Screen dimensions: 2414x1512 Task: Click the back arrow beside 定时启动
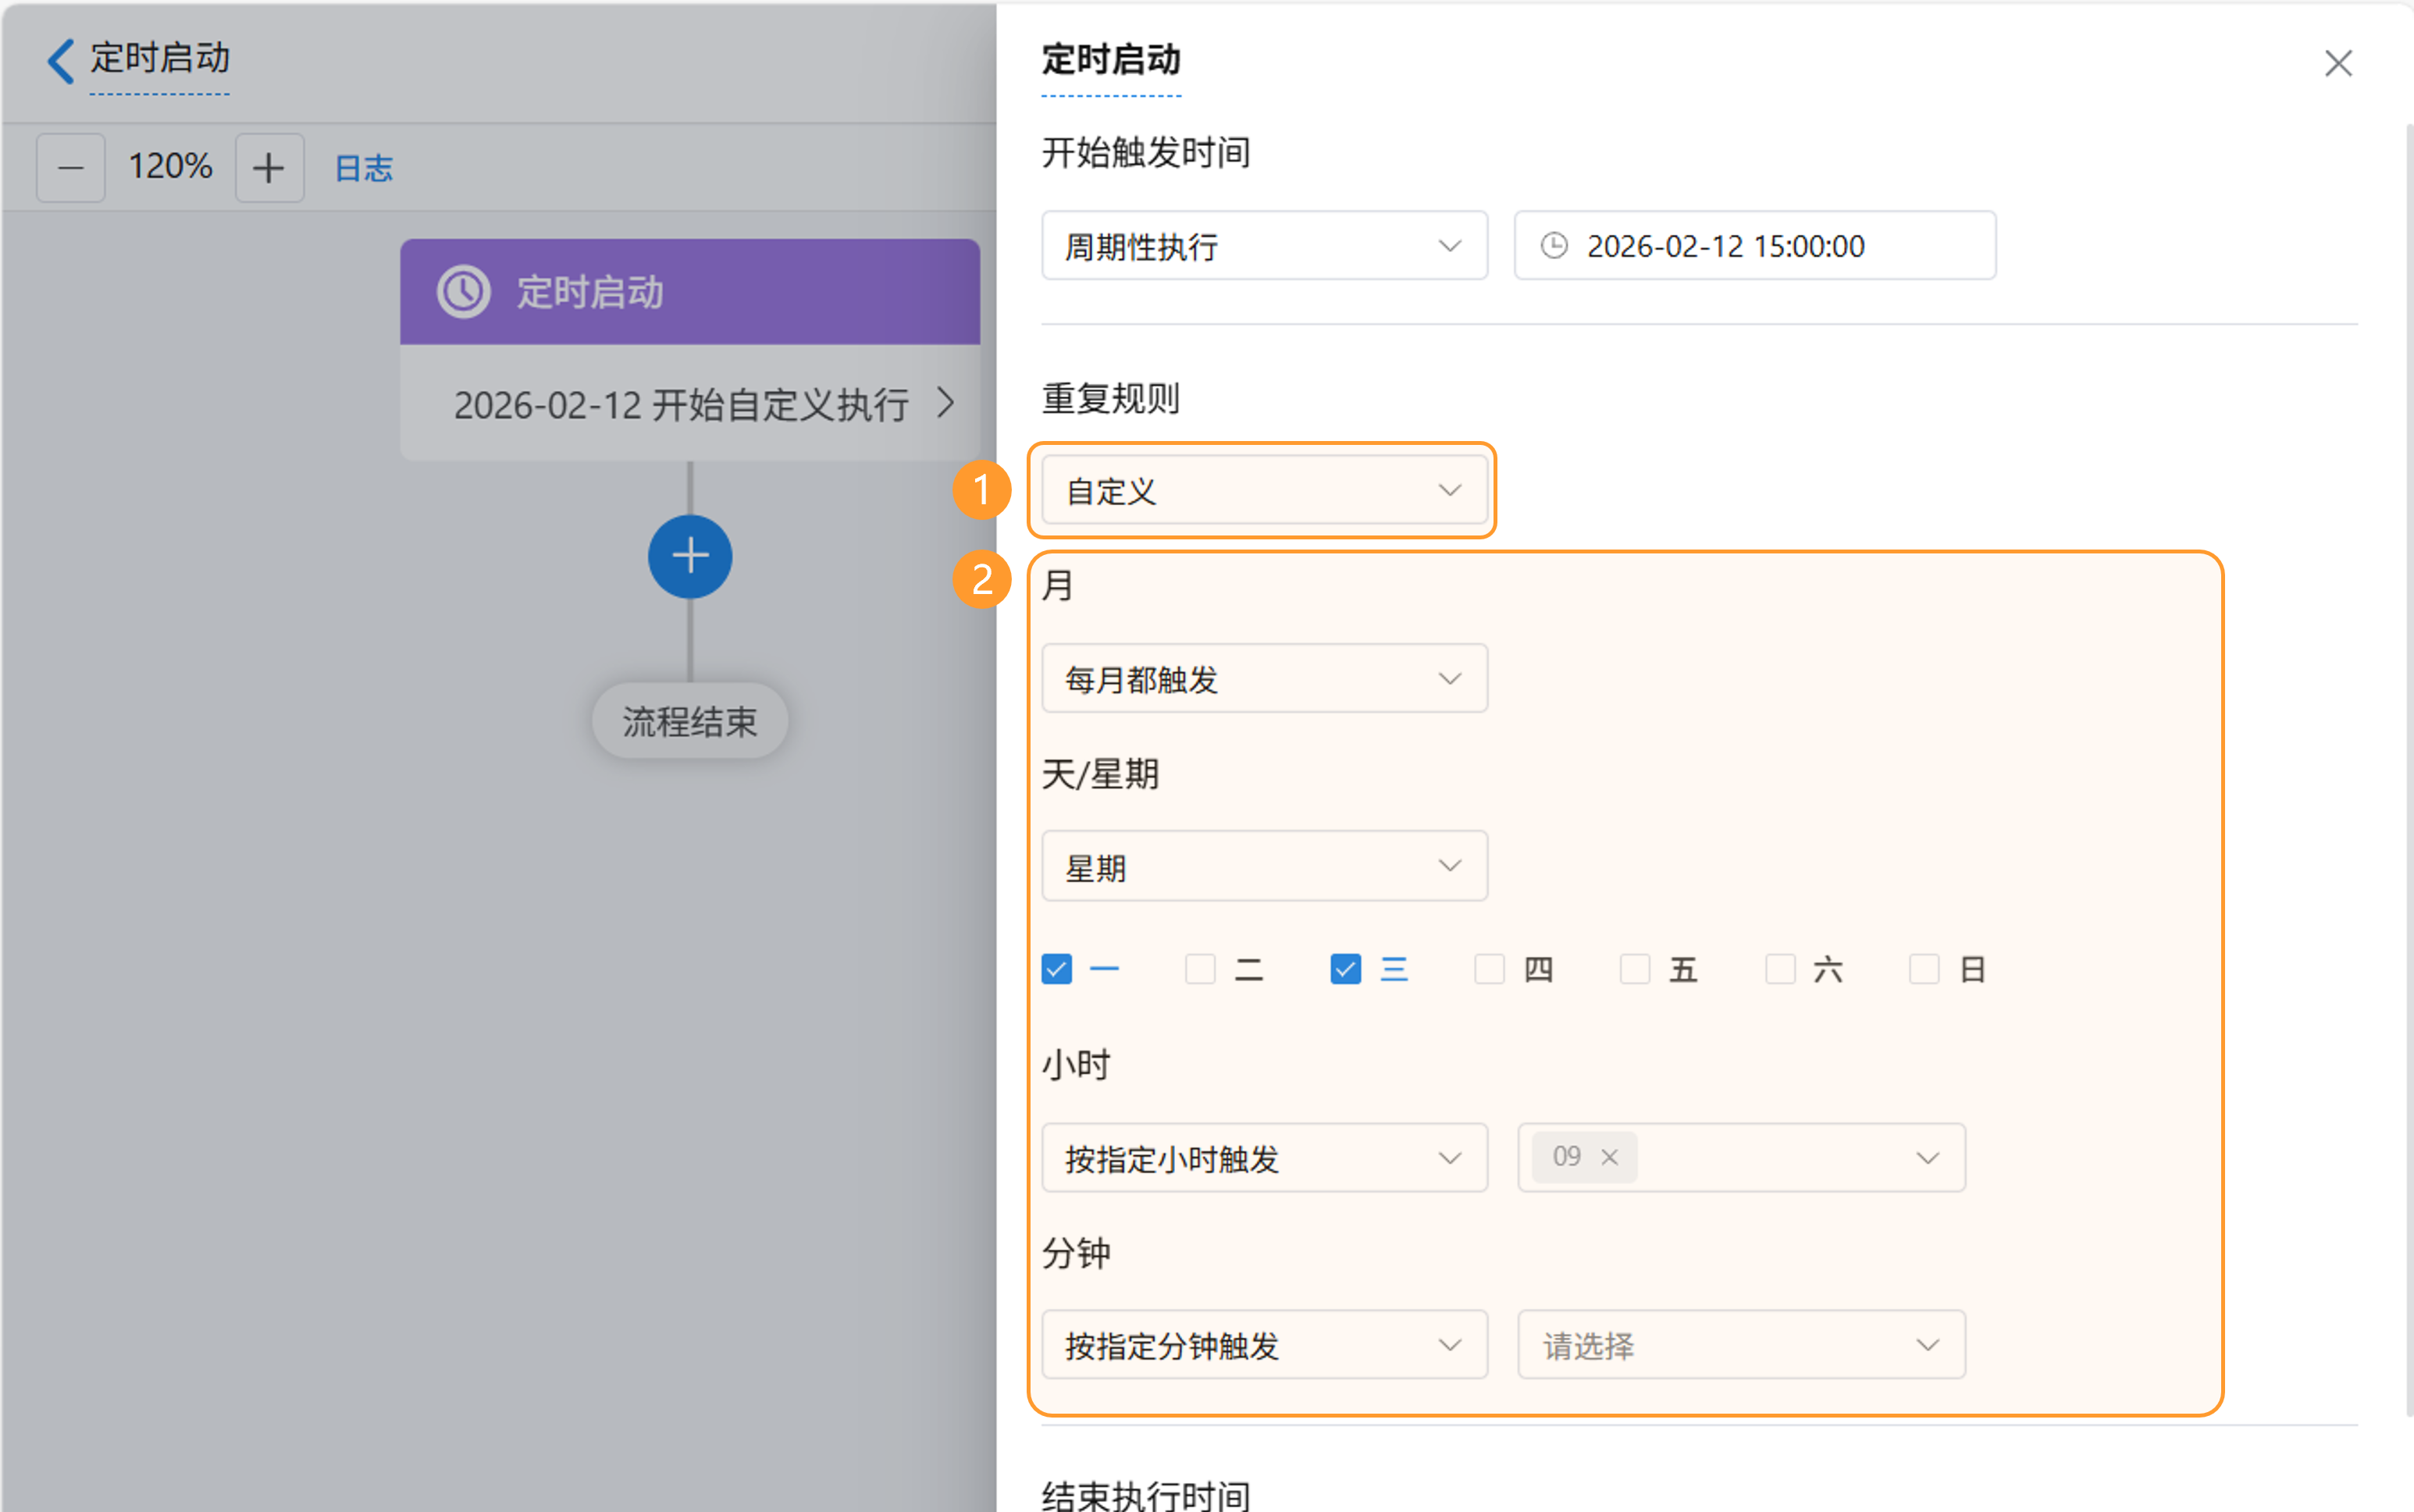pyautogui.click(x=60, y=60)
